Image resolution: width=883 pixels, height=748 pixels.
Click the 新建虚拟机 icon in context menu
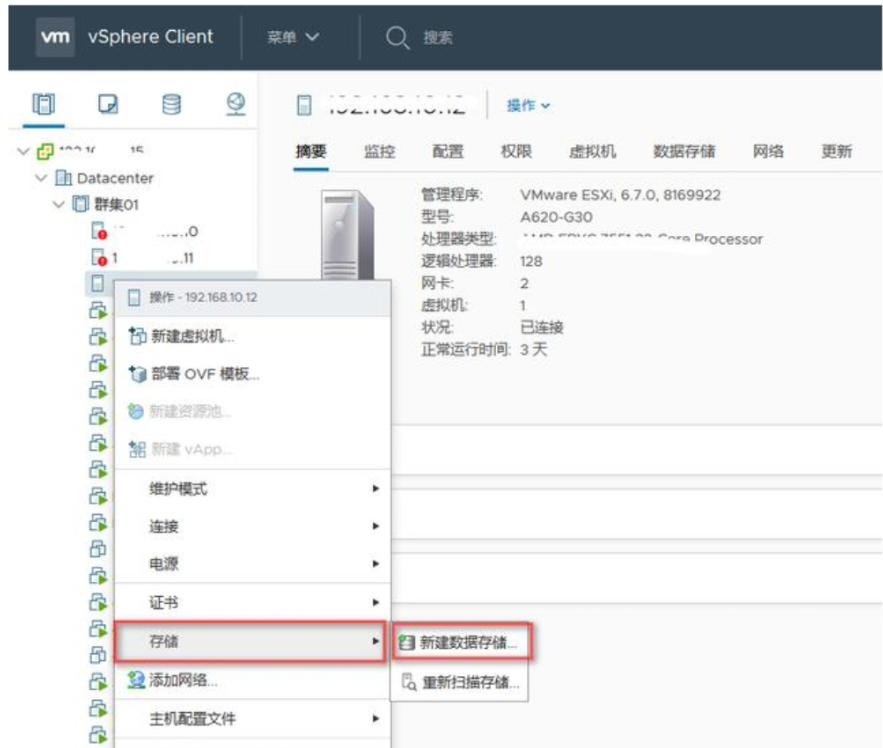tap(137, 336)
